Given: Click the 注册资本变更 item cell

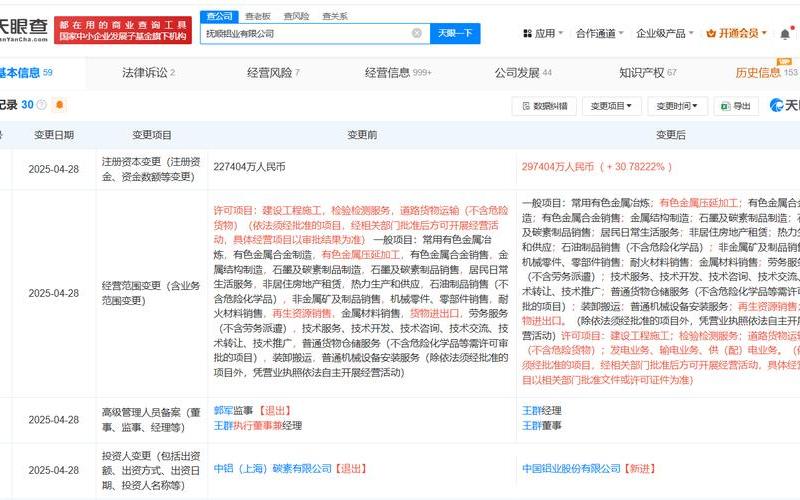Looking at the screenshot, I should point(151,169).
